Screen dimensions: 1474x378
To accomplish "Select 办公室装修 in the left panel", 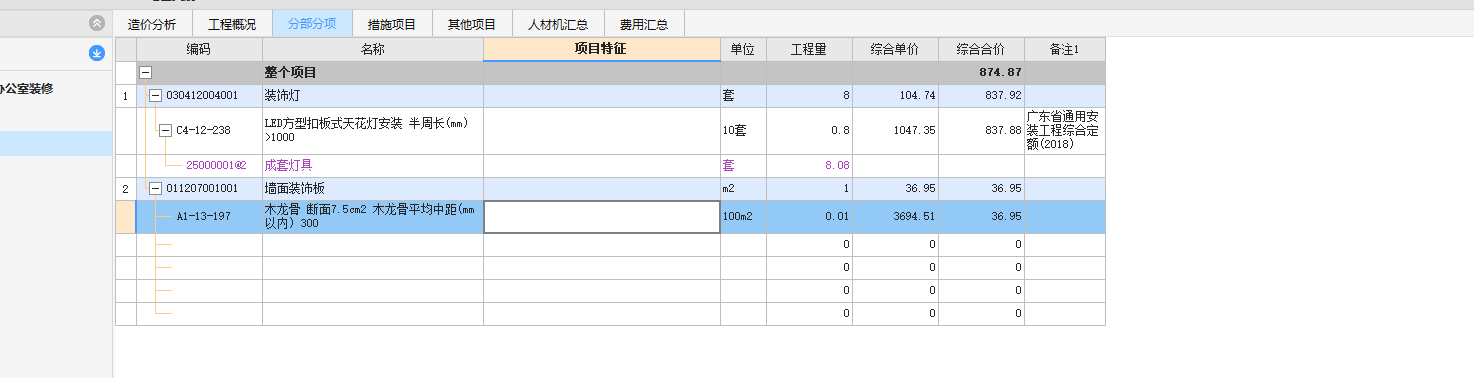I will pos(27,89).
